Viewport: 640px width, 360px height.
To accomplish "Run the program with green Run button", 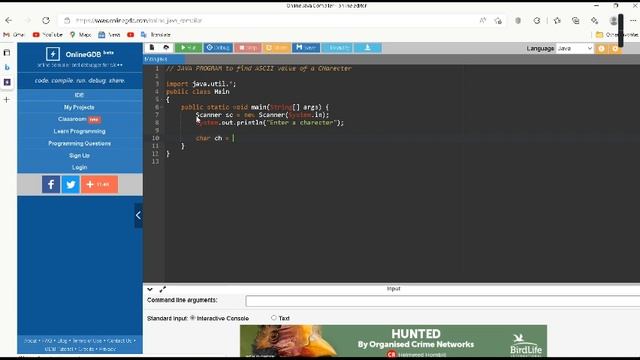I will tap(189, 48).
